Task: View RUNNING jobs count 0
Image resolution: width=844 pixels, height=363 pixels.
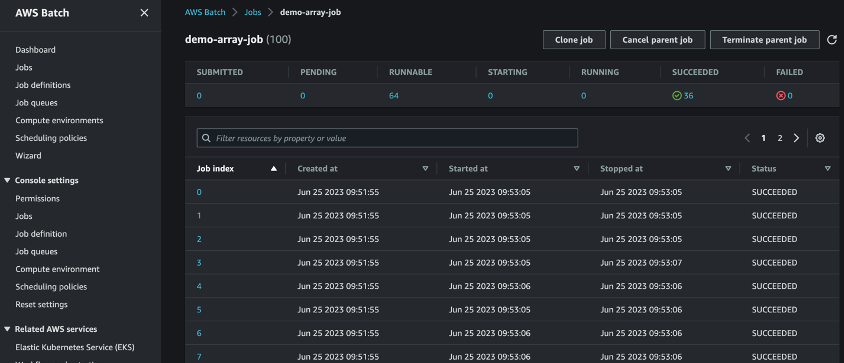Action: (x=584, y=96)
